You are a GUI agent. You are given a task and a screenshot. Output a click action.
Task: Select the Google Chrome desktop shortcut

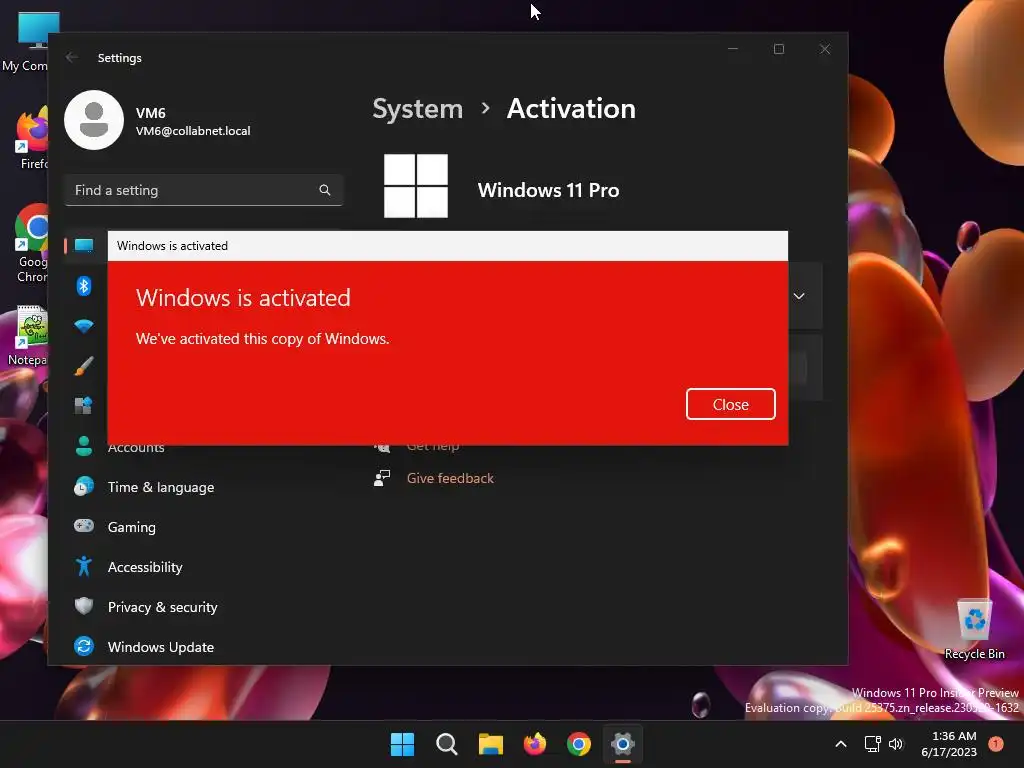tap(31, 243)
